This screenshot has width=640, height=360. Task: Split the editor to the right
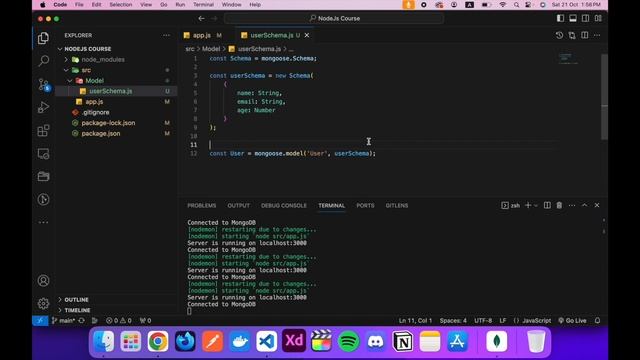584,36
